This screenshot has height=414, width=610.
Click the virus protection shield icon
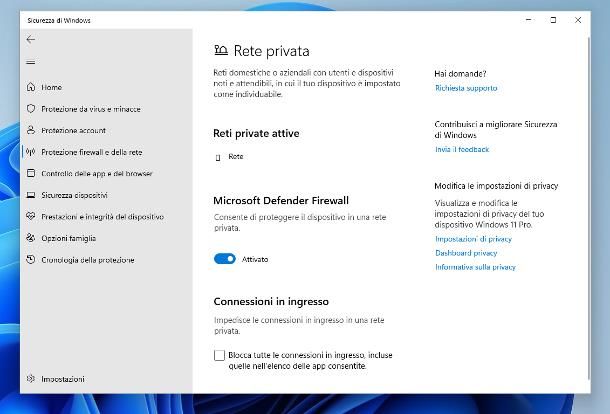[31, 109]
